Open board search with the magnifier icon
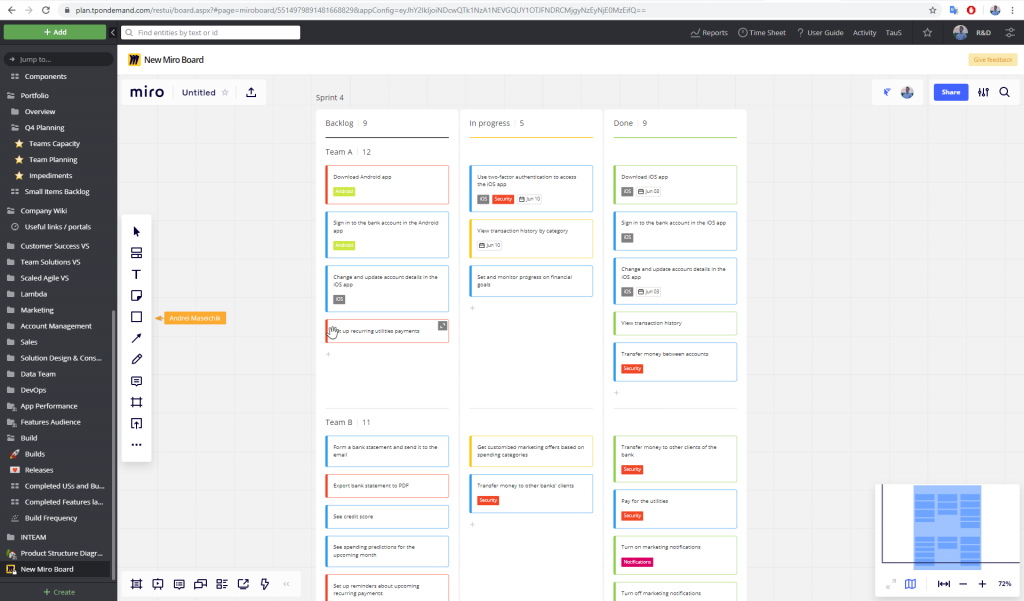 (x=1004, y=92)
